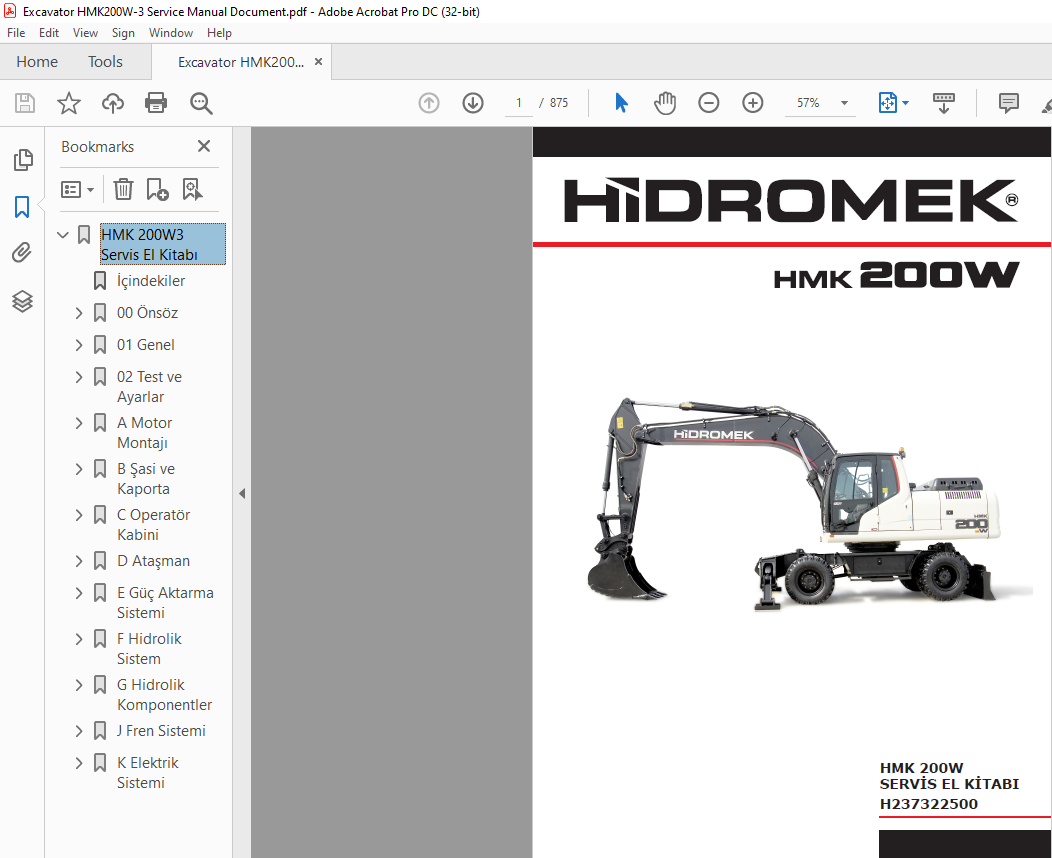Open the find text magnifier icon
Image resolution: width=1052 pixels, height=858 pixels.
[x=201, y=103]
